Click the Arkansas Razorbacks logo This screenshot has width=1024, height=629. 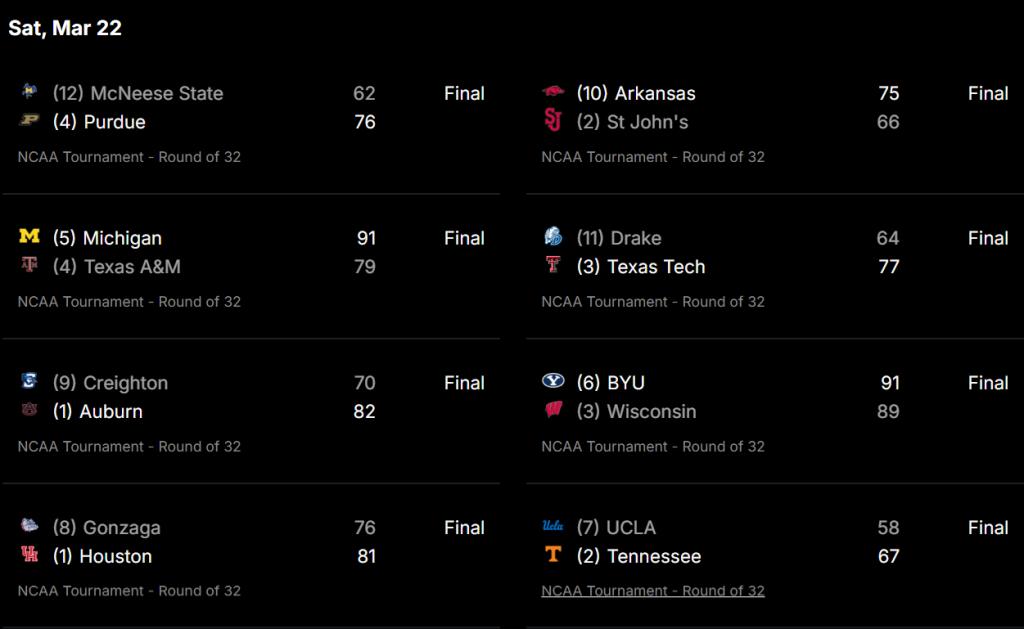coord(553,92)
